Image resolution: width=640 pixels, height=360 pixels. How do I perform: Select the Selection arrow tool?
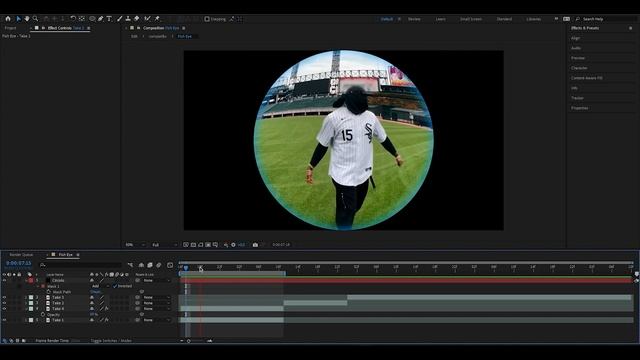(18, 19)
